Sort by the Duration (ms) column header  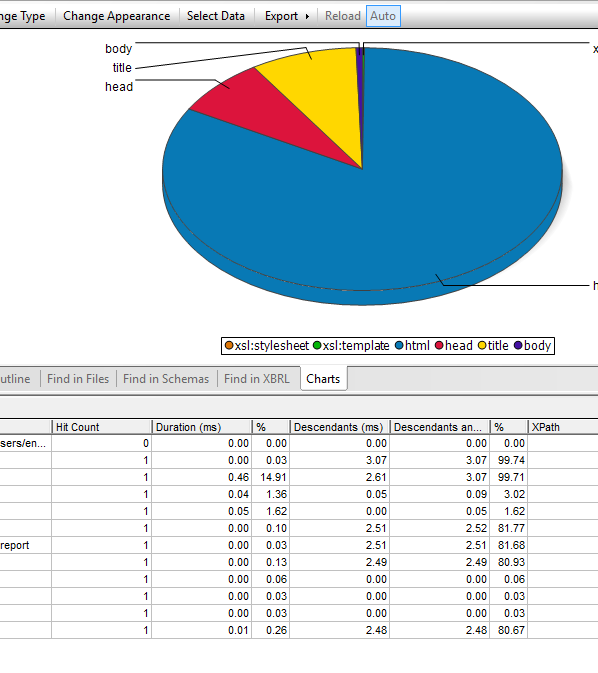click(201, 427)
